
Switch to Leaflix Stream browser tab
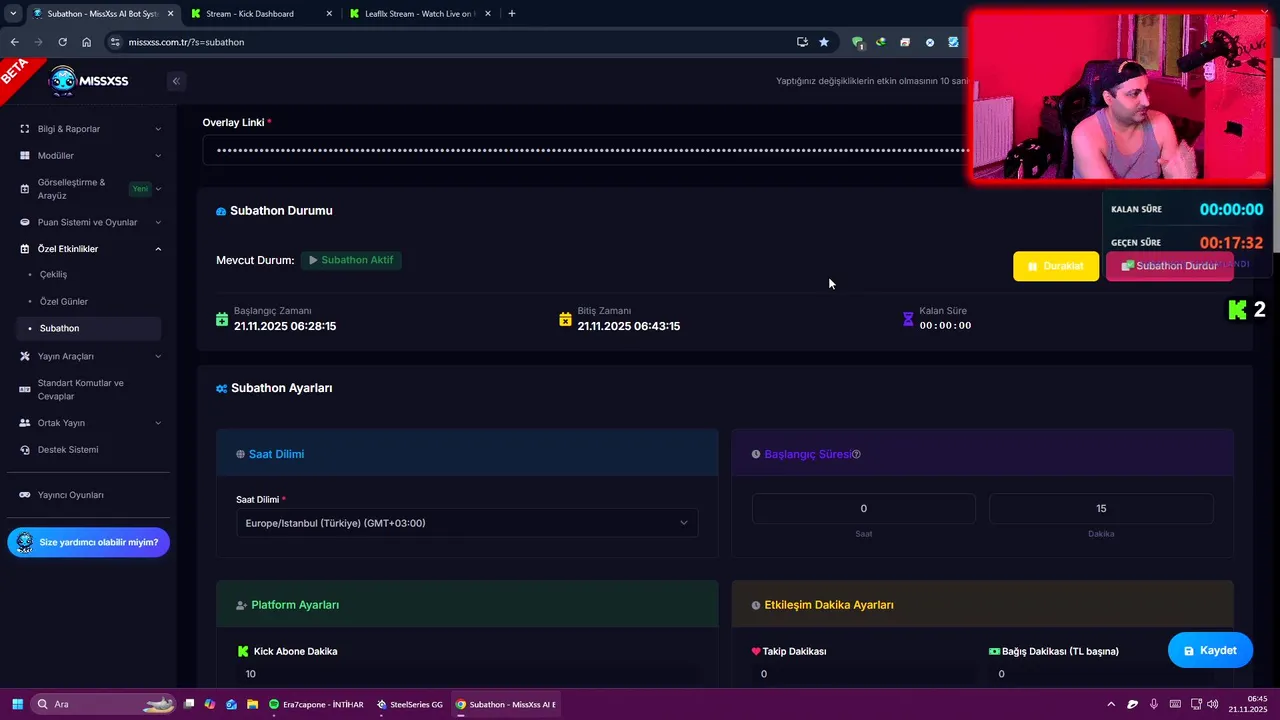pos(418,14)
